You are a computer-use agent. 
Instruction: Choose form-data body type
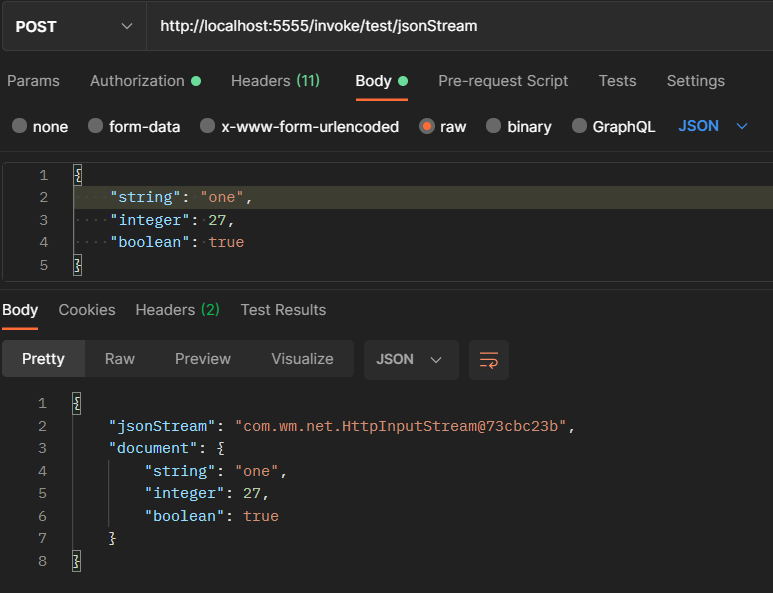134,126
